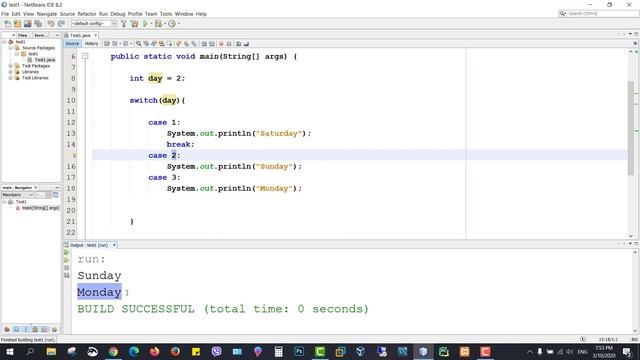Close the Output test1 (run) tab
The image size is (640, 360).
[x=114, y=245]
